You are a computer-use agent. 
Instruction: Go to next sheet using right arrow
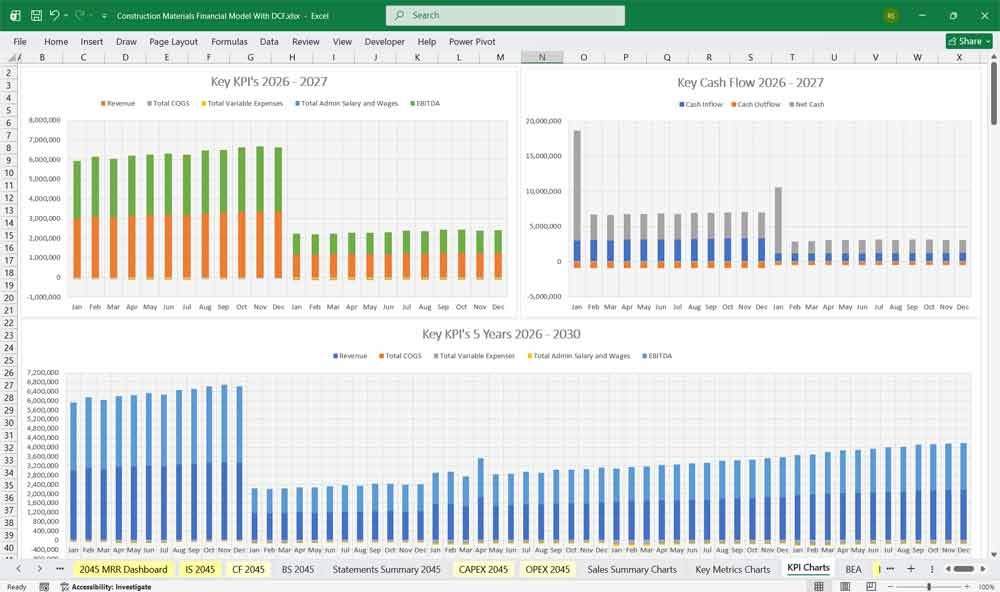39,568
